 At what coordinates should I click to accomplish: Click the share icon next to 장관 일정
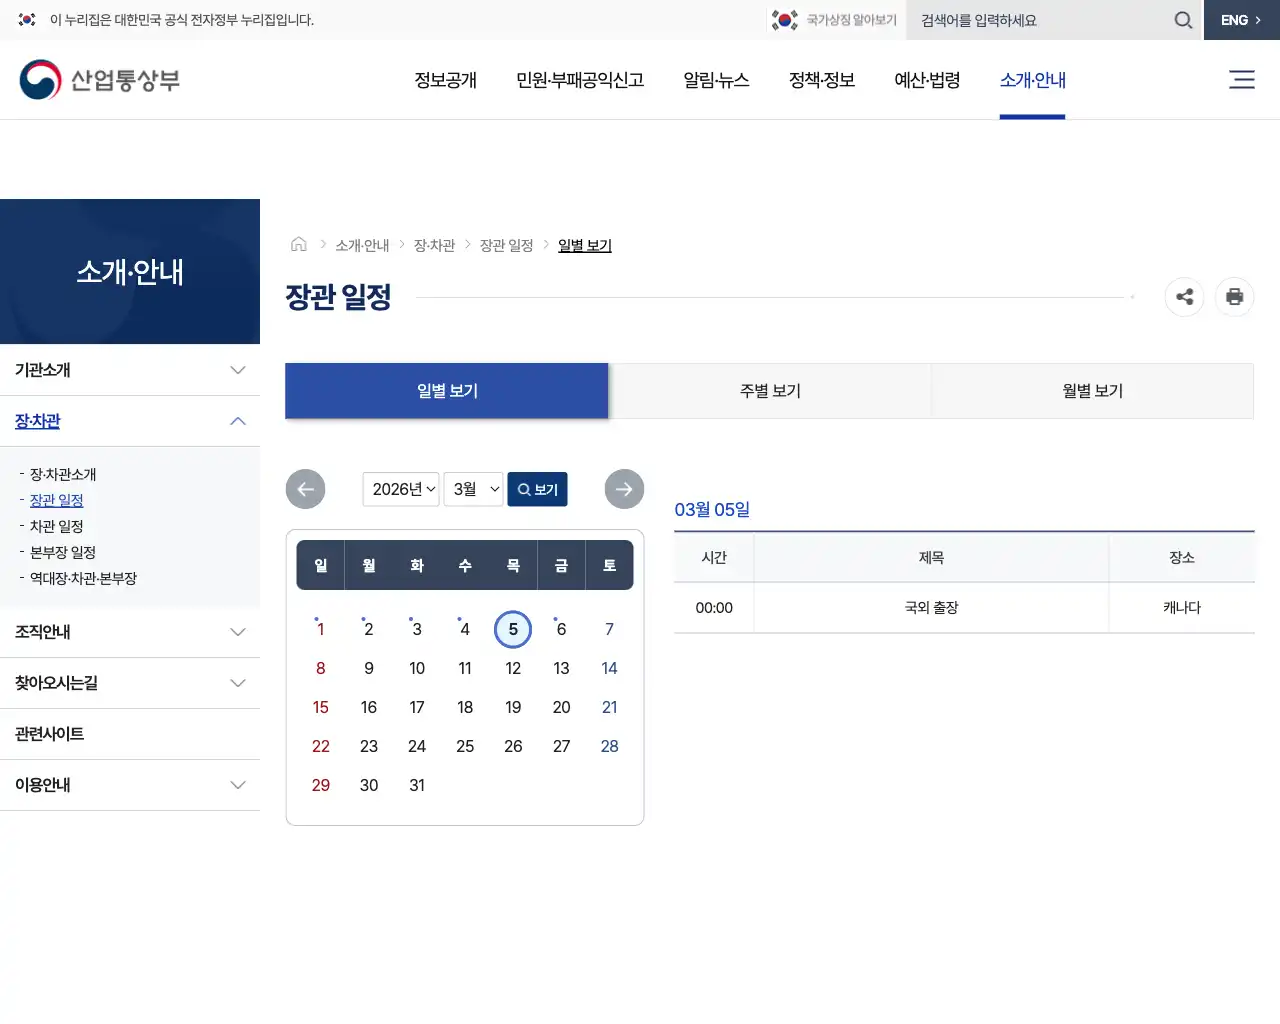1184,297
